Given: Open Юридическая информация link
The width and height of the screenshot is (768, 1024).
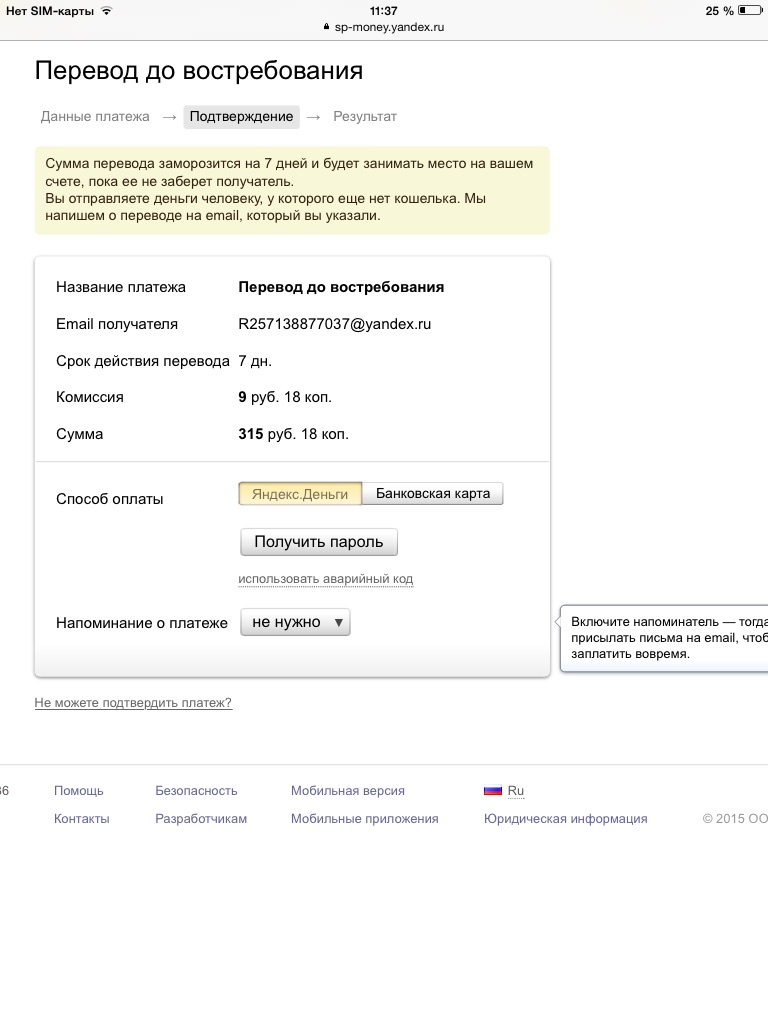Looking at the screenshot, I should (x=565, y=819).
